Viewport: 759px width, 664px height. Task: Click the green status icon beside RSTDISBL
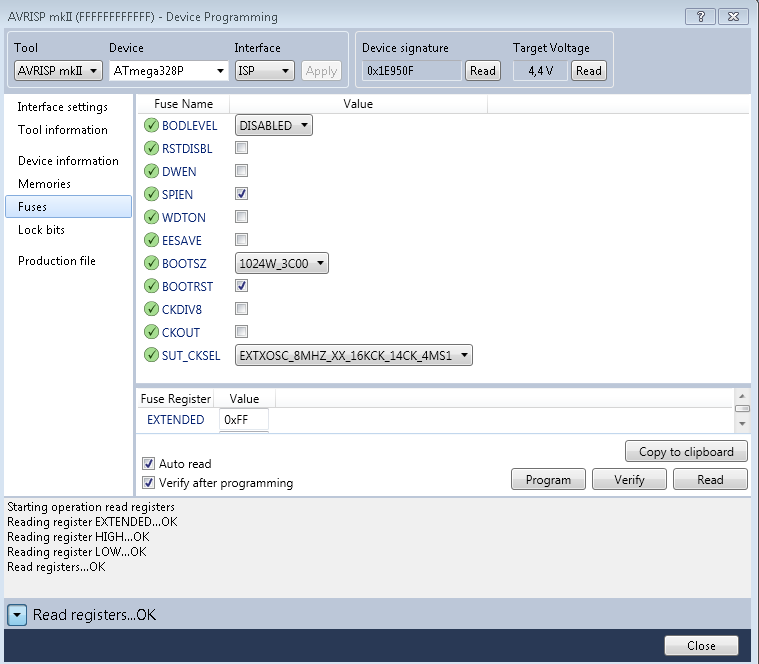tap(152, 148)
